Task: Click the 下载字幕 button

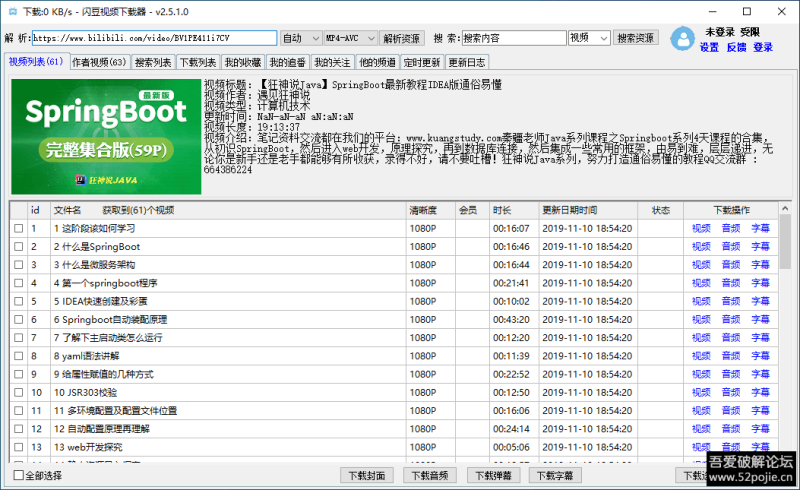Action: 555,476
